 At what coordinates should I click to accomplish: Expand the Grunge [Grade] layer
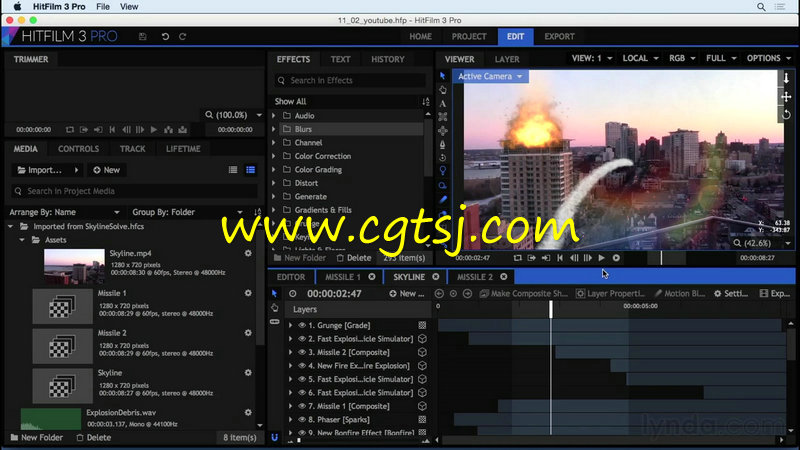point(291,325)
